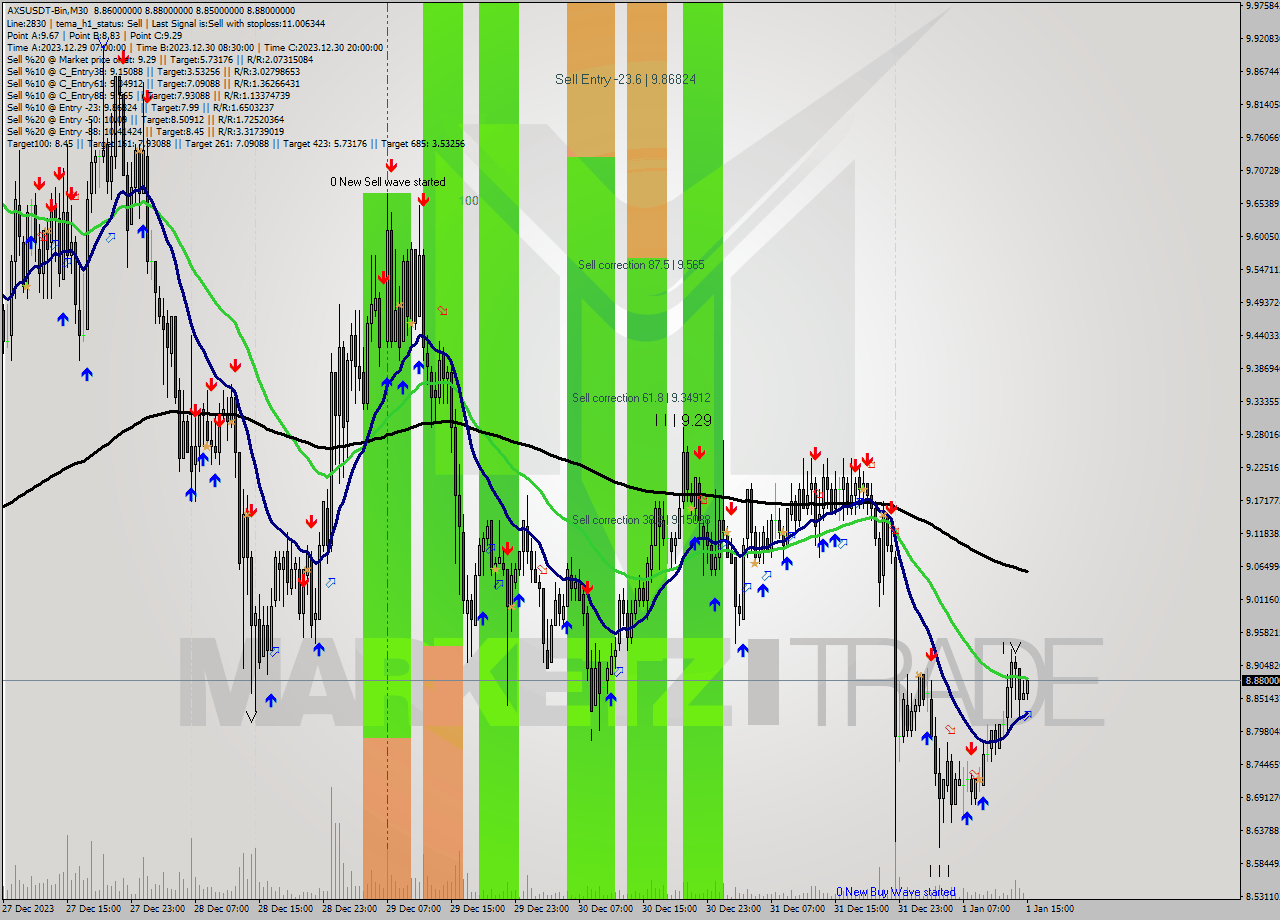This screenshot has width=1280, height=920.
Task: Click the '27 Dec 23:00' time axis label
Action: (x=157, y=909)
